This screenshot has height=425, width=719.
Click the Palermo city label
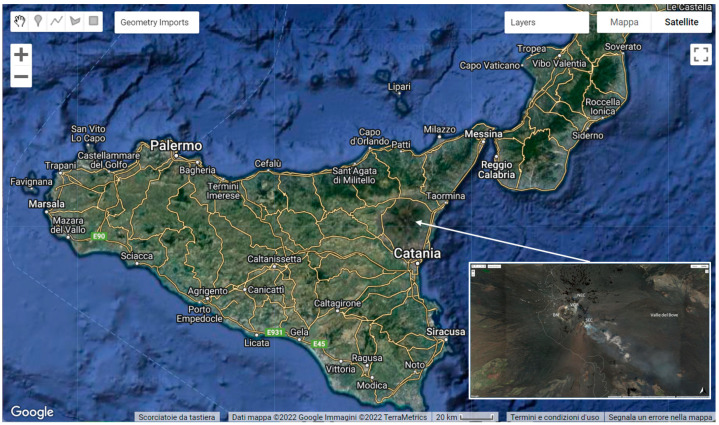click(175, 145)
